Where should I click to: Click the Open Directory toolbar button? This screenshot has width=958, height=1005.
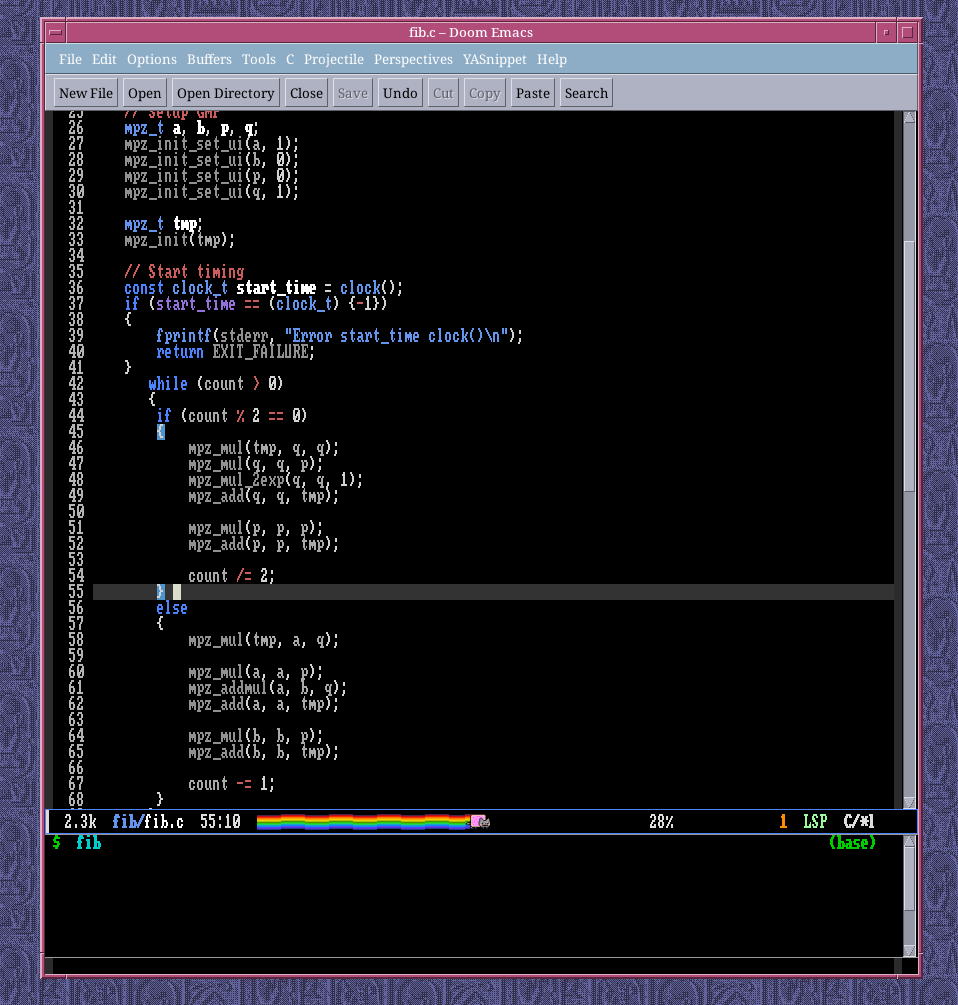(x=225, y=92)
